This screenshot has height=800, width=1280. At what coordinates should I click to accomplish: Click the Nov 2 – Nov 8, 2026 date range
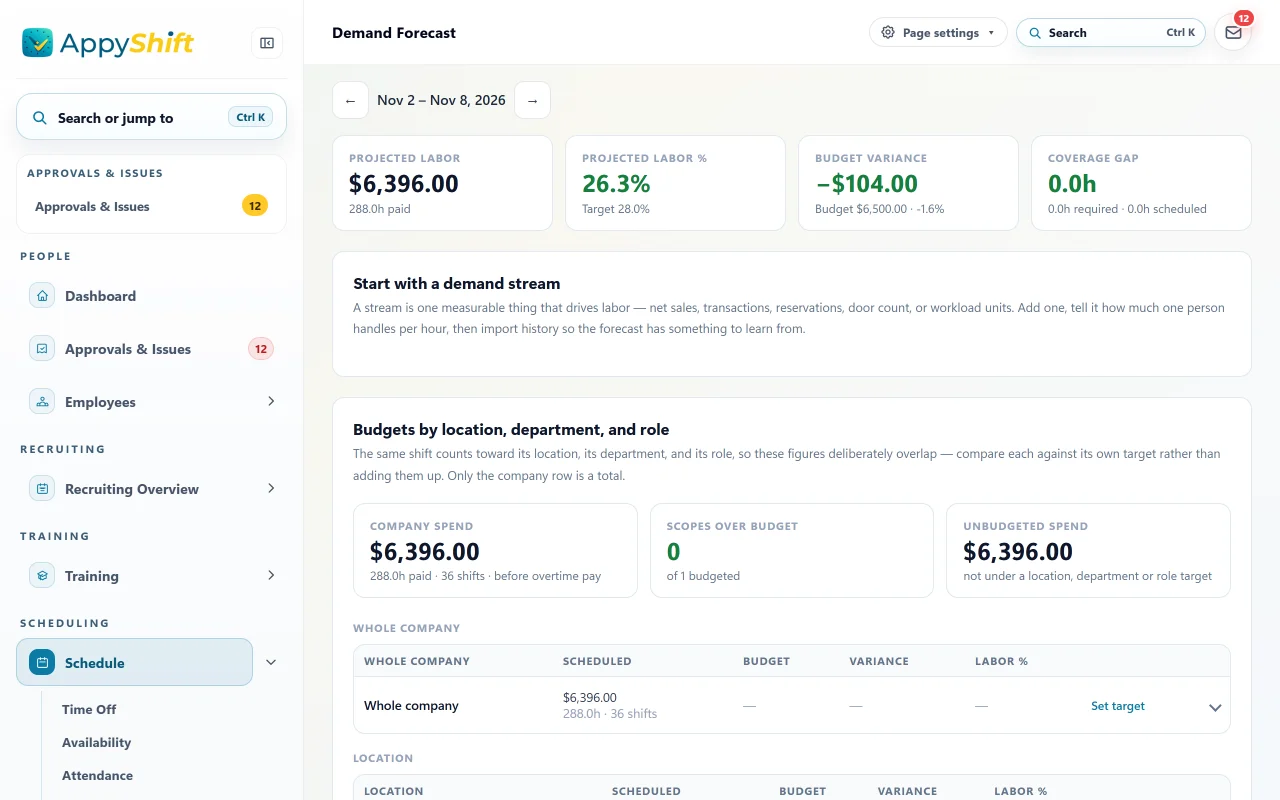441,100
